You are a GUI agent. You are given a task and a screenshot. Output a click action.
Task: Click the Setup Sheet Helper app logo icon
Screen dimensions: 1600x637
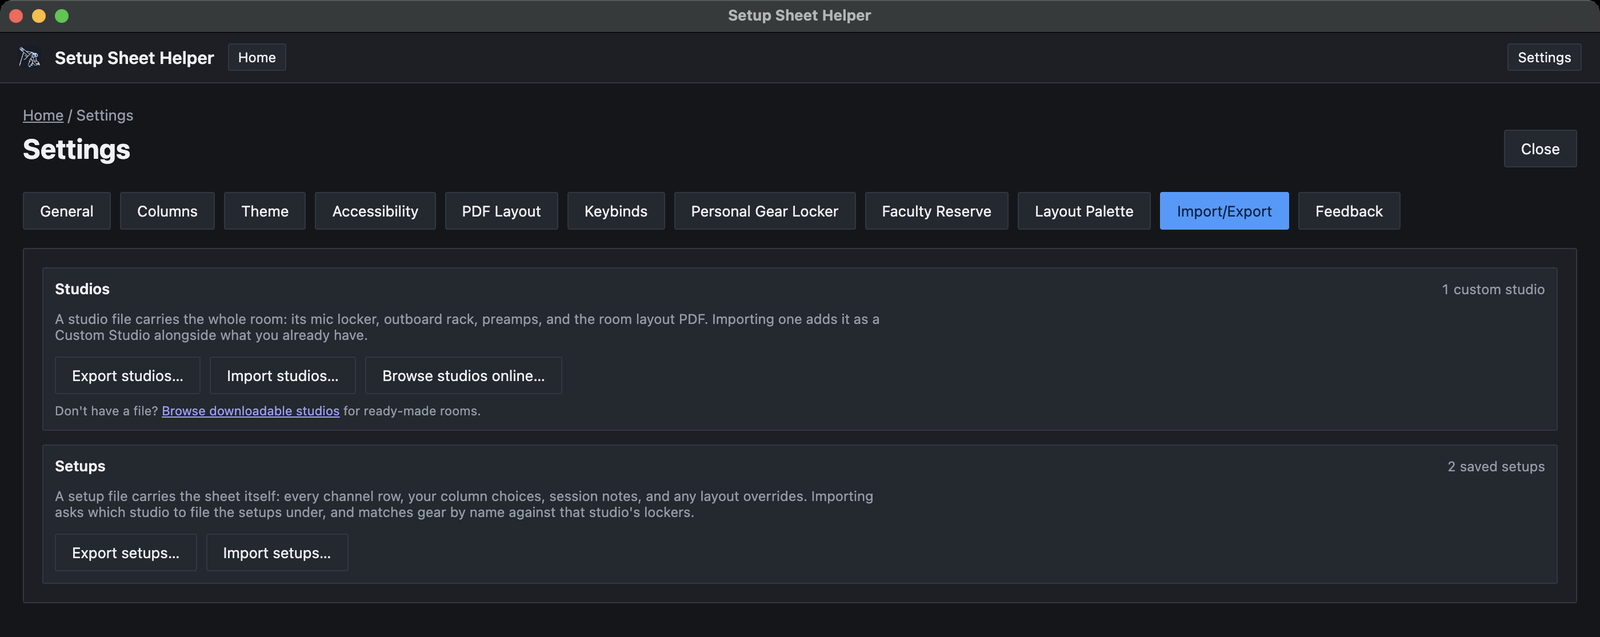coord(30,58)
